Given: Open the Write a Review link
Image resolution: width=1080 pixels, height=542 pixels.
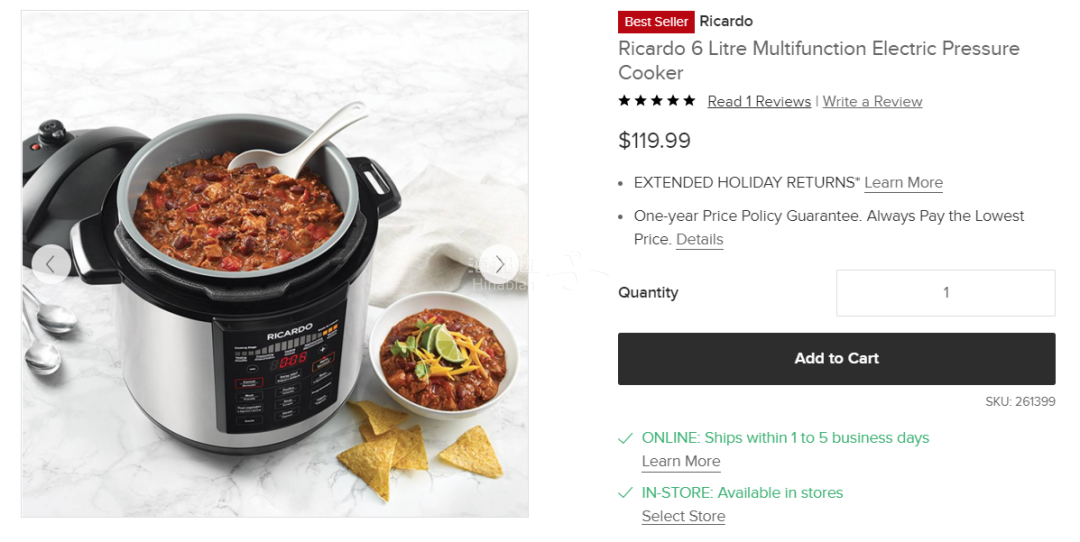Looking at the screenshot, I should click(872, 101).
